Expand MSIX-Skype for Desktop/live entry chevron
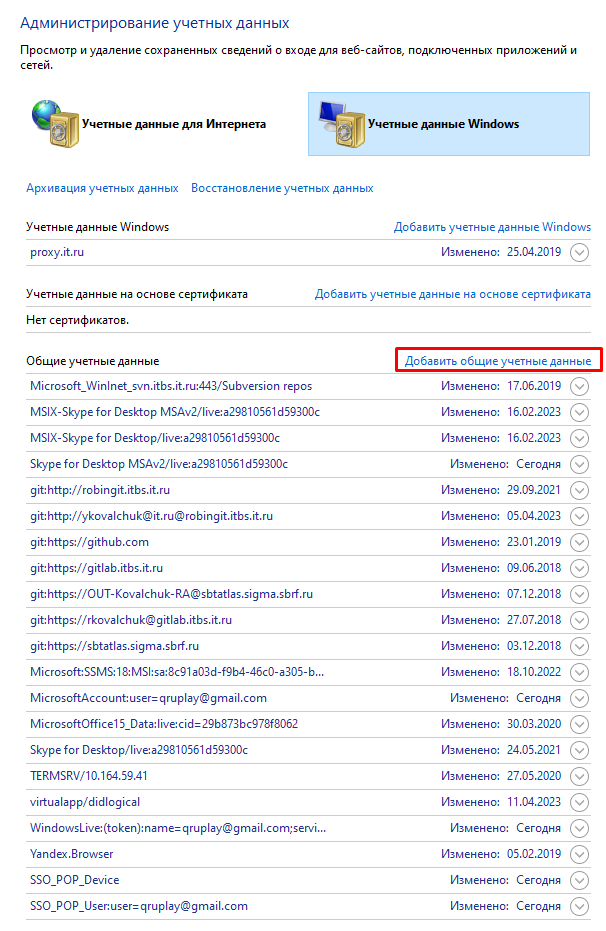Image resolution: width=606 pixels, height=931 pixels. pos(579,439)
